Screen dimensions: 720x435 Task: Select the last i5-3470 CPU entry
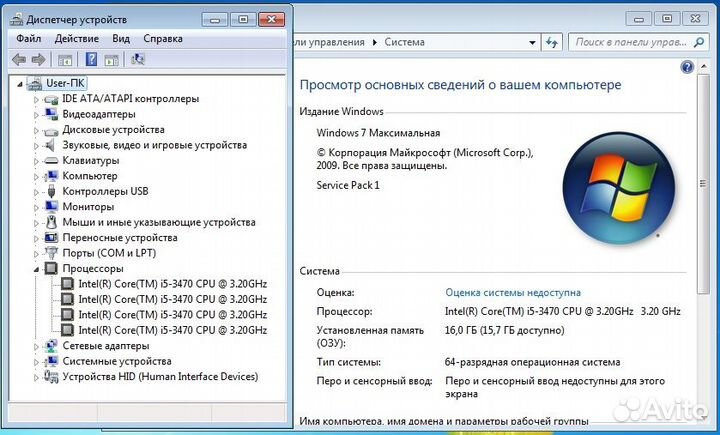(x=172, y=330)
